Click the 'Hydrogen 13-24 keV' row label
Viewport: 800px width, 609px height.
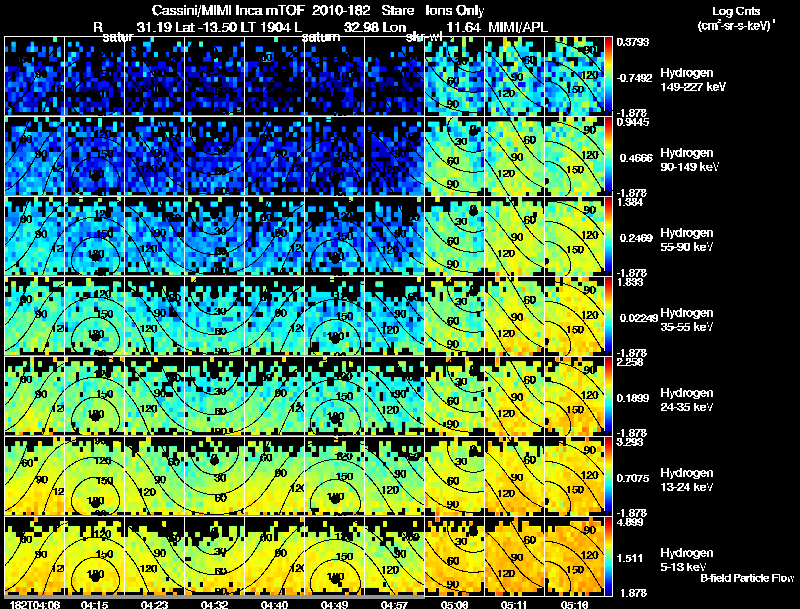click(x=687, y=480)
